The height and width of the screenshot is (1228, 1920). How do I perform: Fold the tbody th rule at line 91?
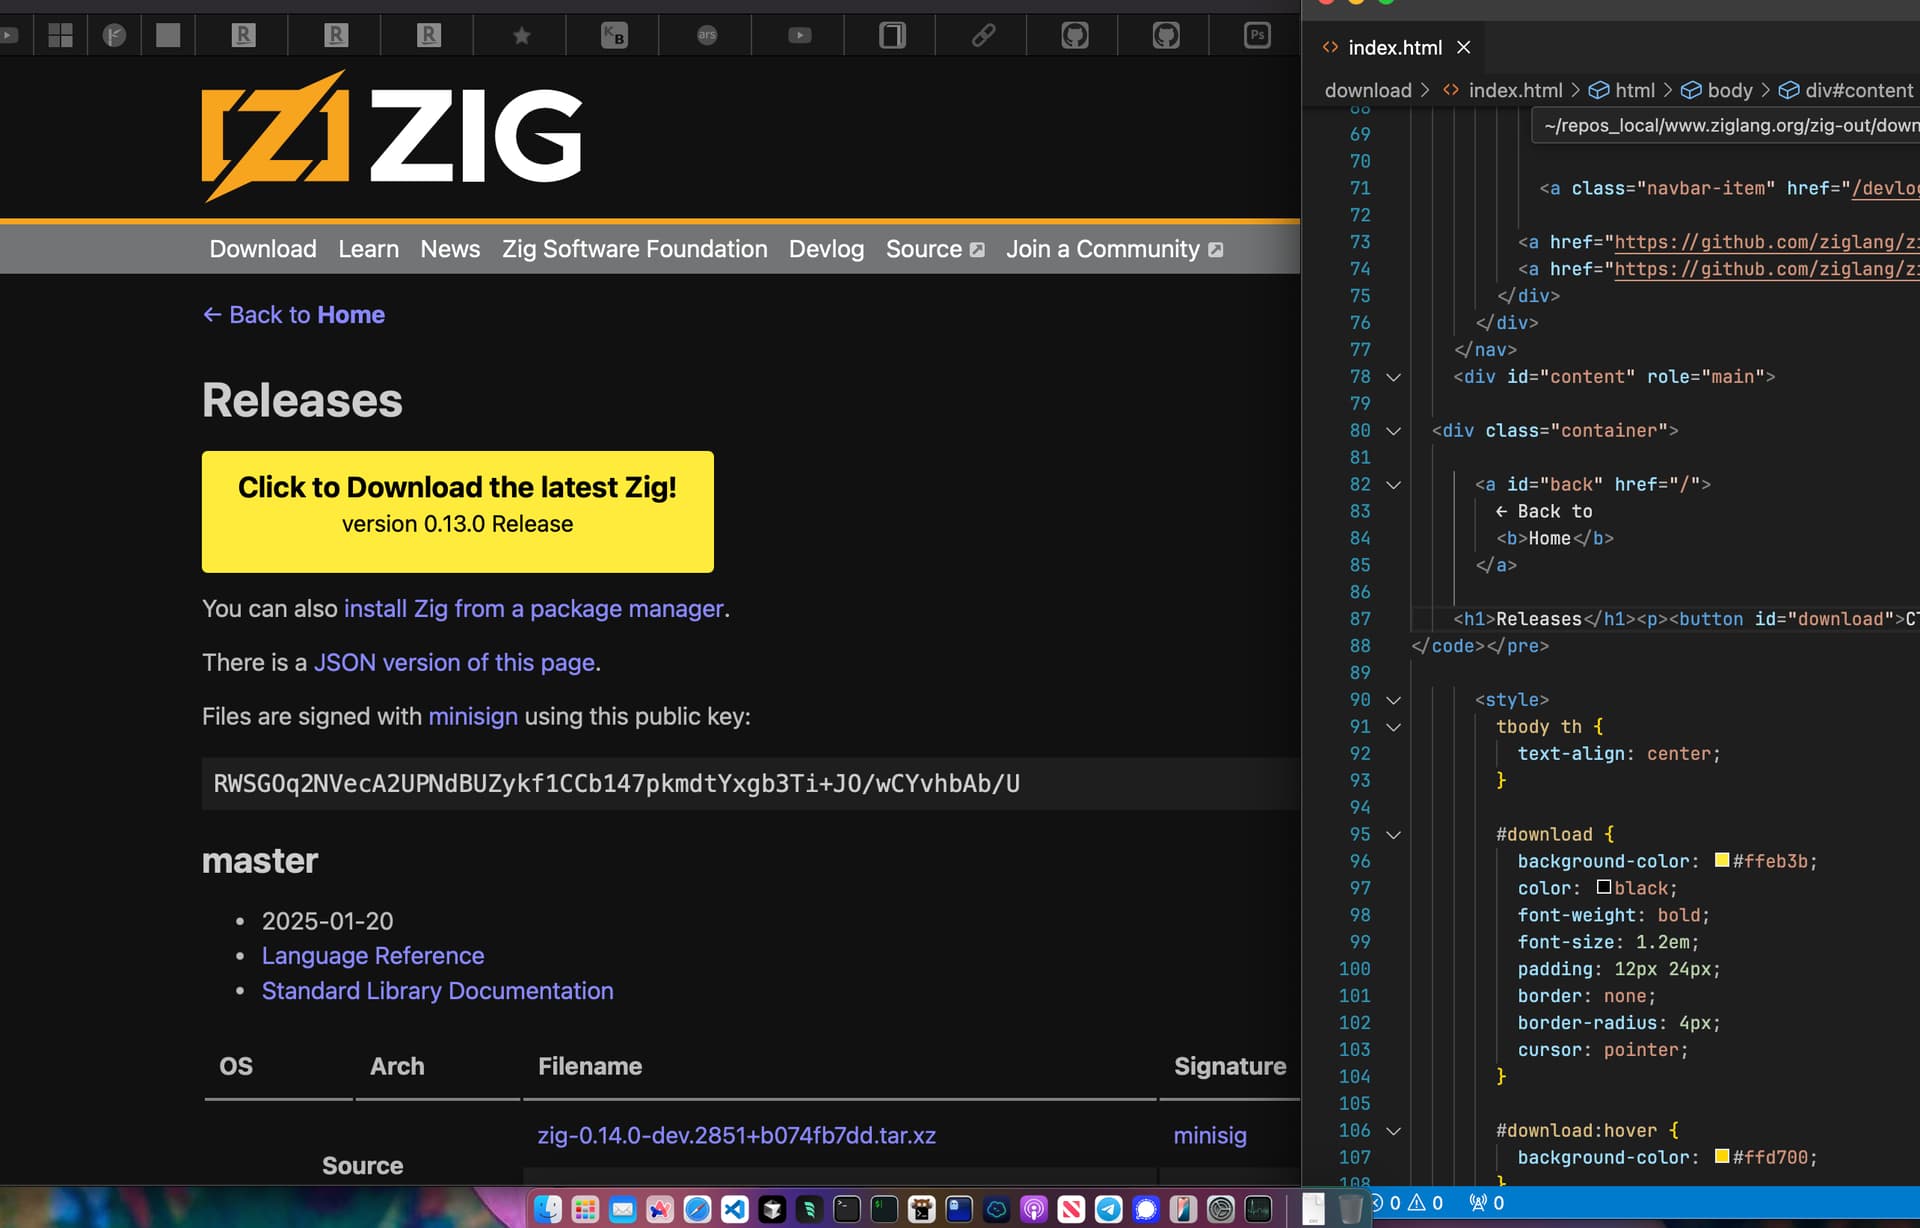1393,727
